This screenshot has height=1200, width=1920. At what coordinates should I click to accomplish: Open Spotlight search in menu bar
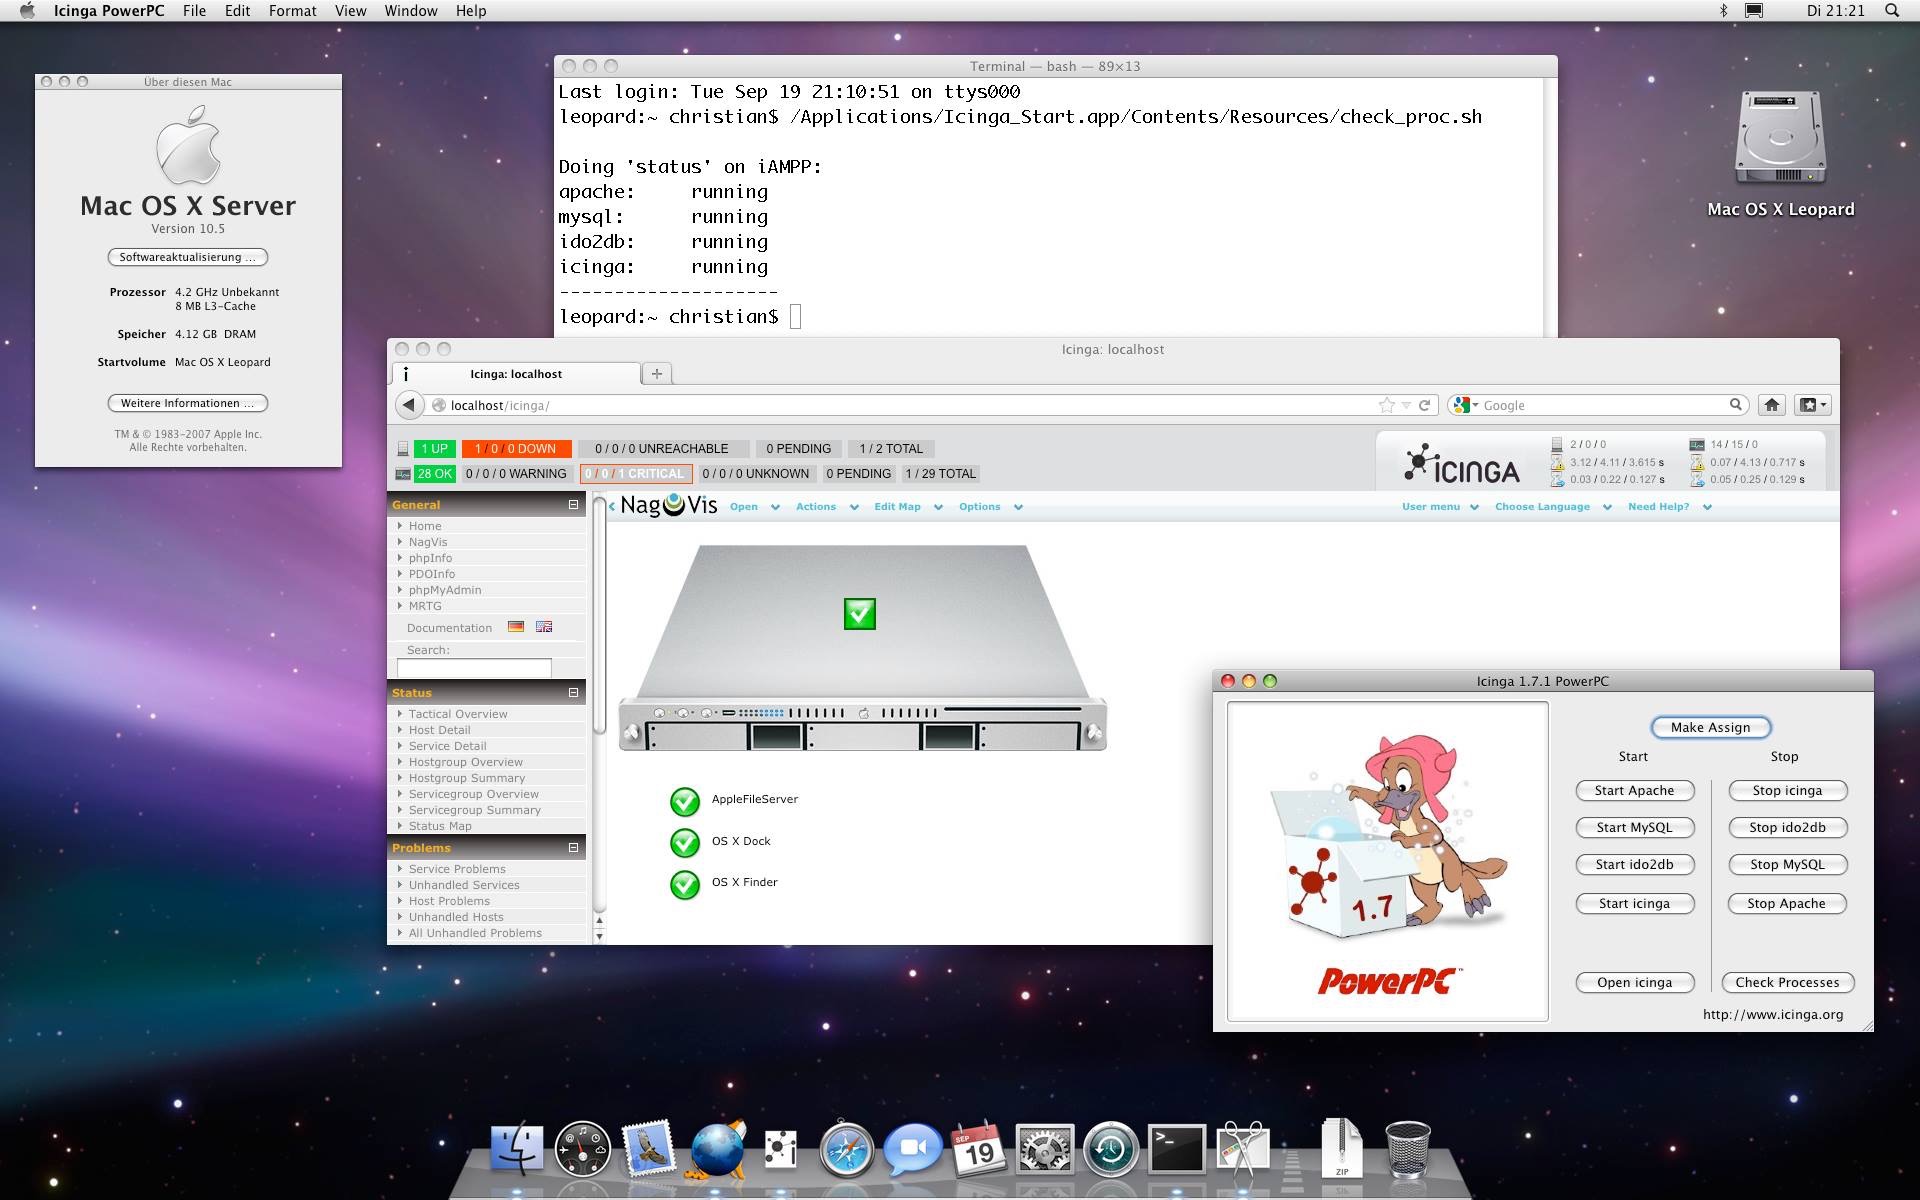tap(1892, 10)
